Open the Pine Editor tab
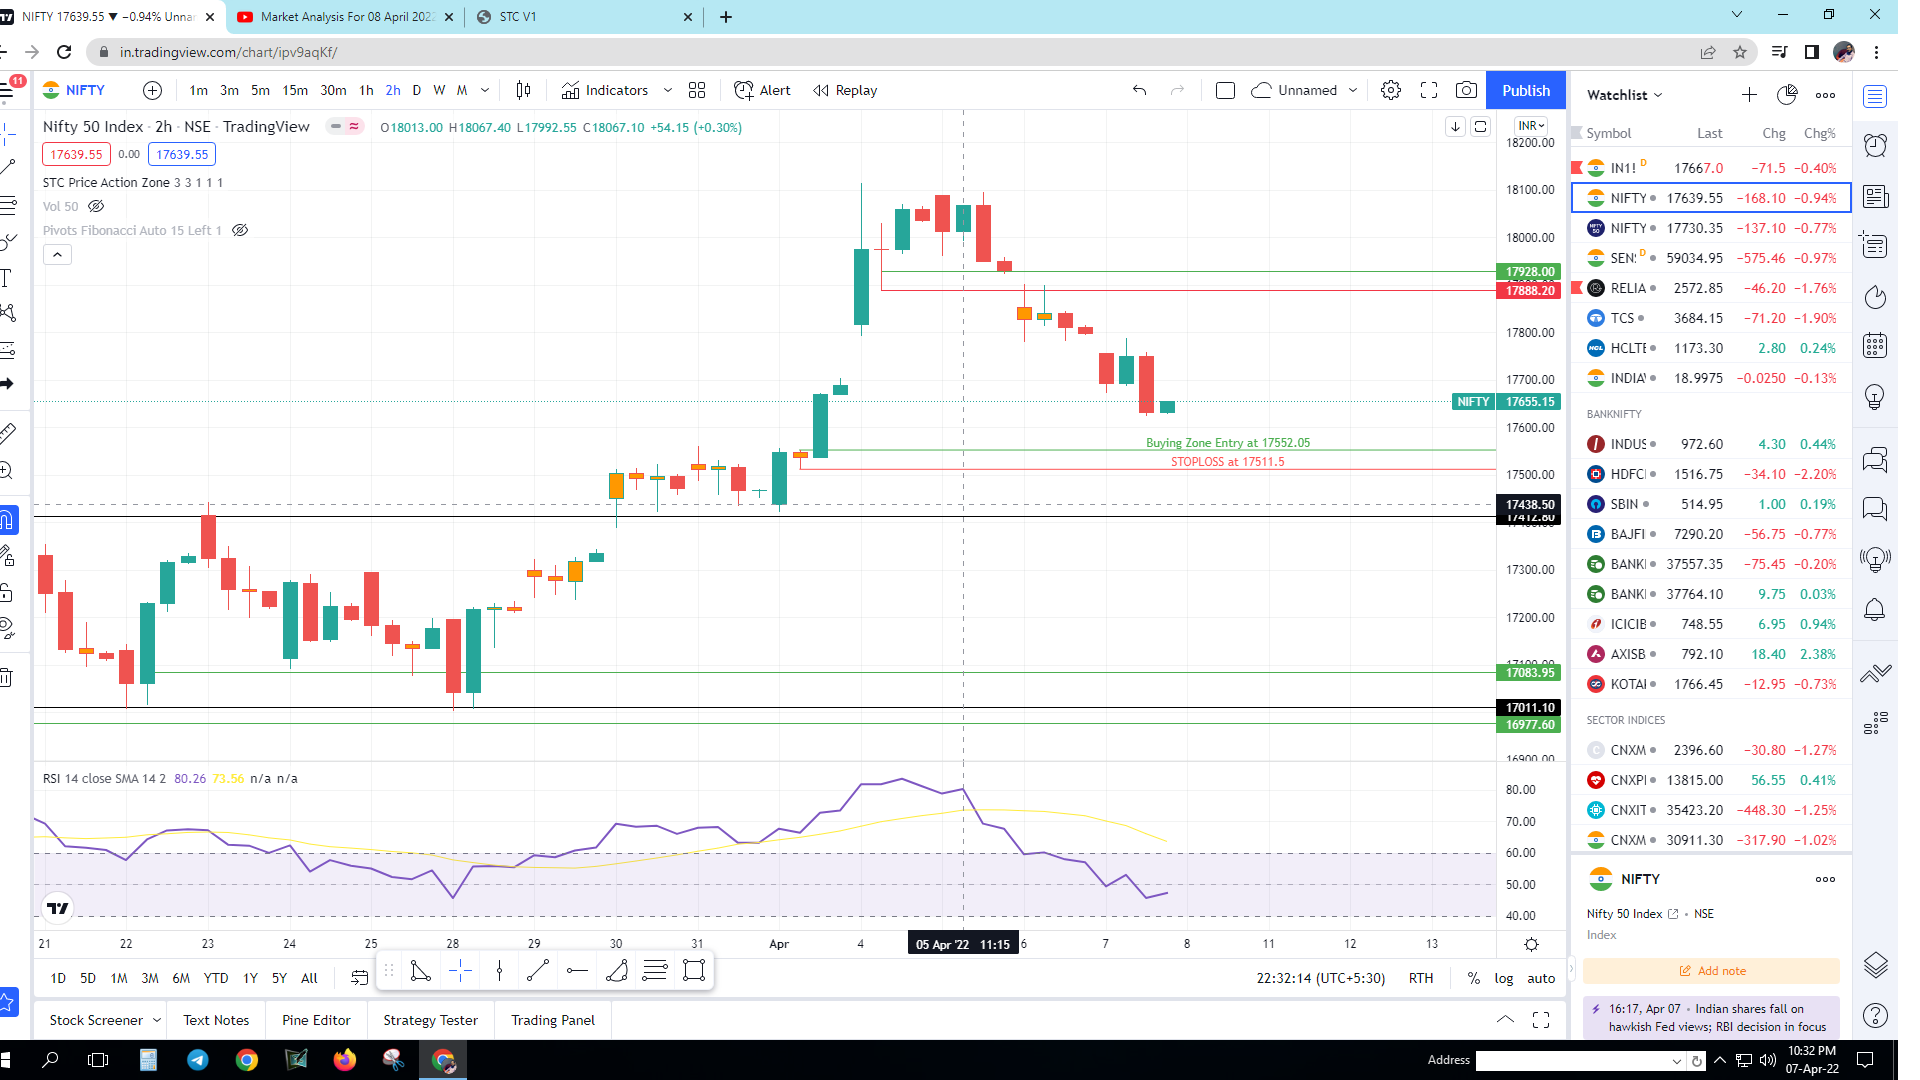The height and width of the screenshot is (1080, 1920). tap(316, 1020)
